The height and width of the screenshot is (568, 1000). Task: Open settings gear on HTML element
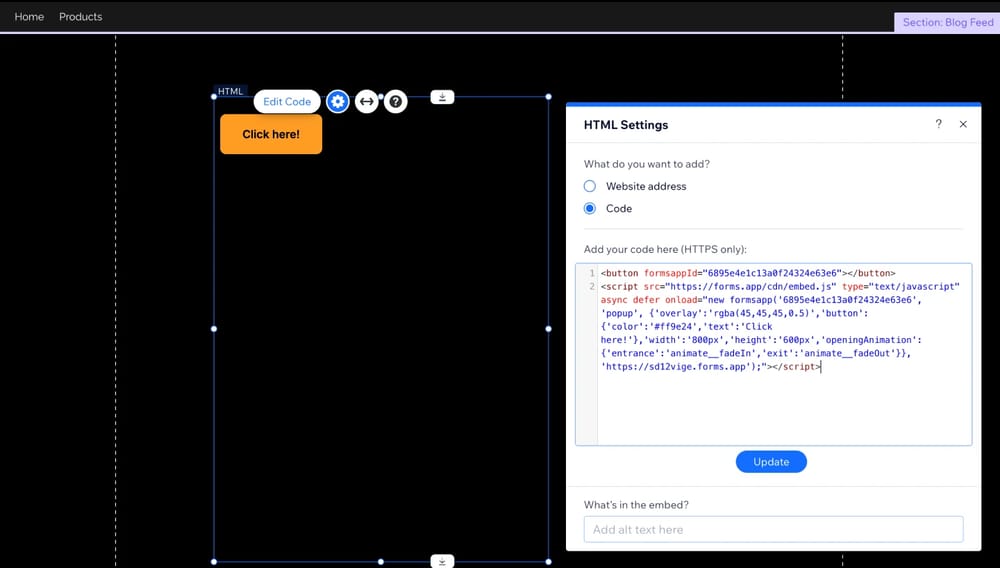pos(337,101)
